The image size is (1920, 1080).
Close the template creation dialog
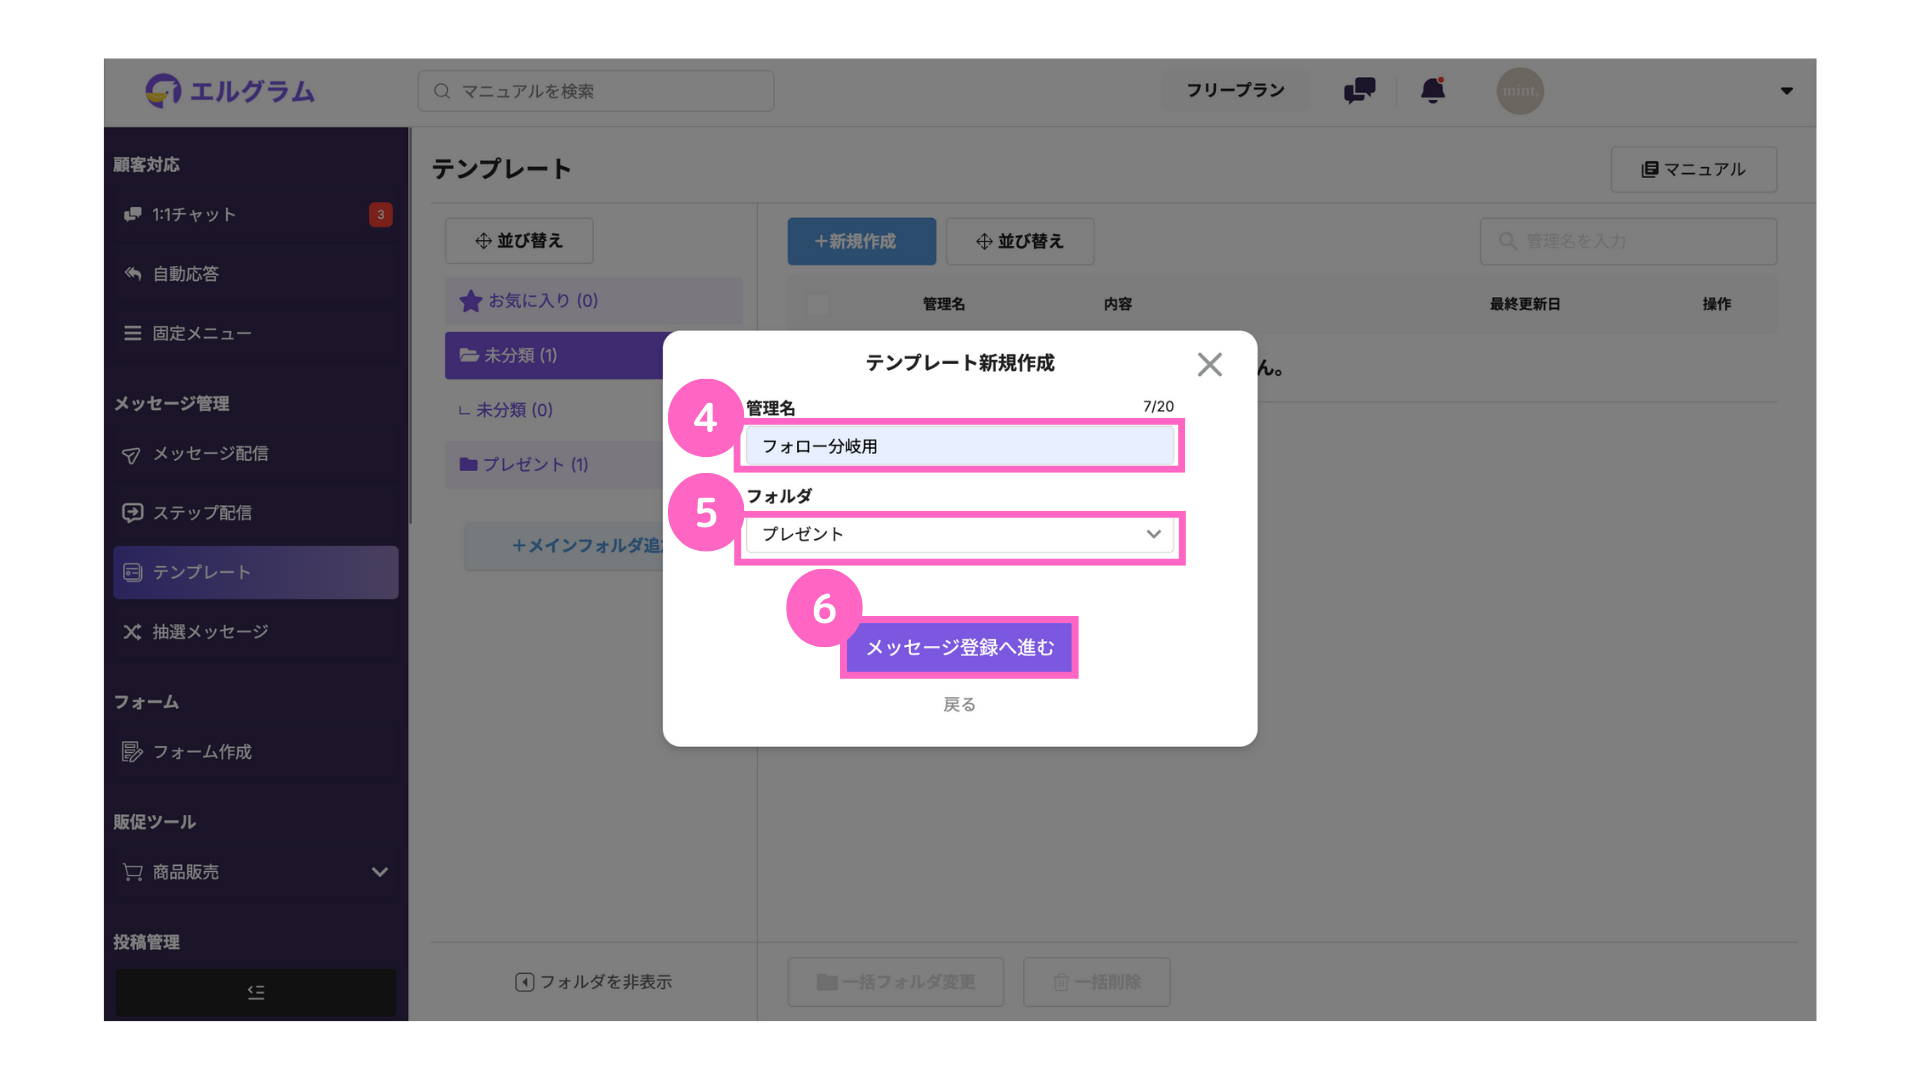pyautogui.click(x=1209, y=364)
